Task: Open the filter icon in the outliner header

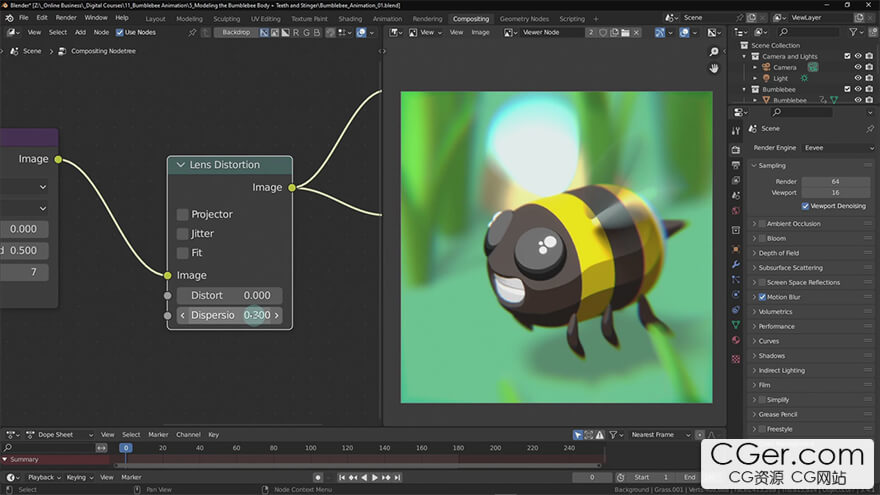Action: 853,32
